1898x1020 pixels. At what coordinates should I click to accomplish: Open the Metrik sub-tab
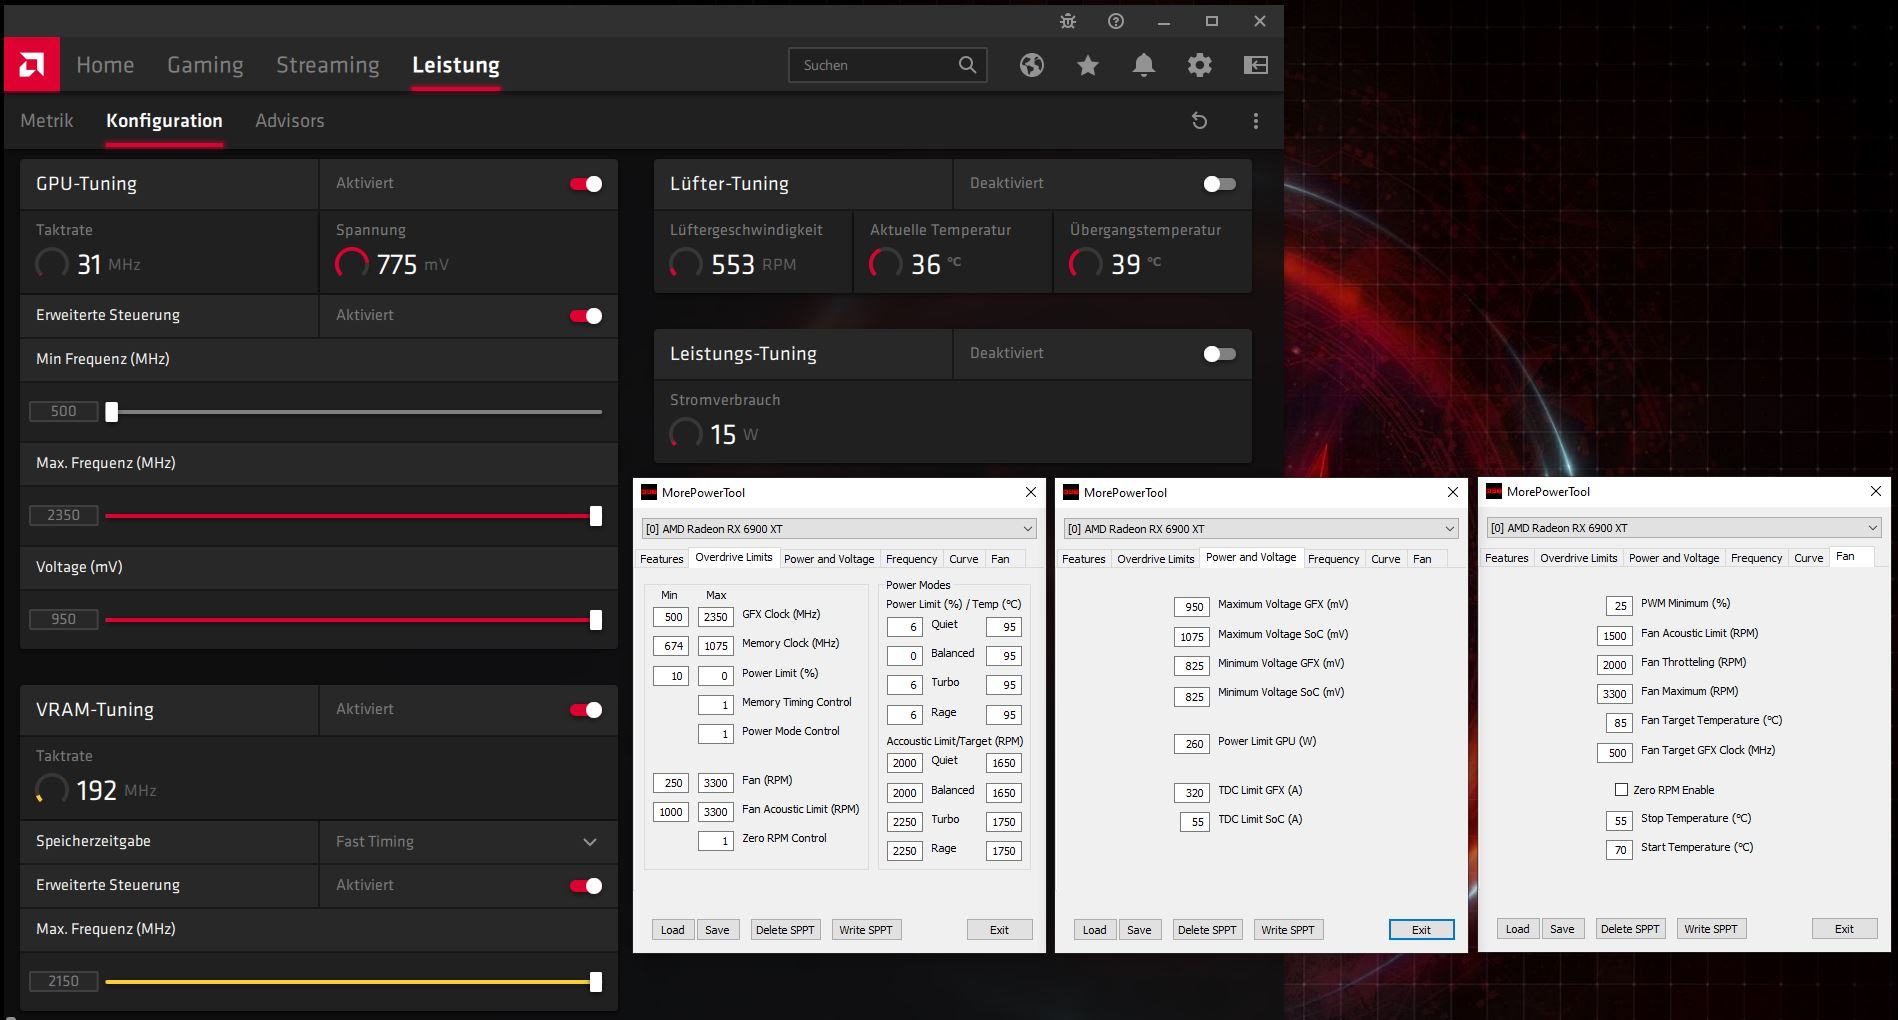point(47,121)
